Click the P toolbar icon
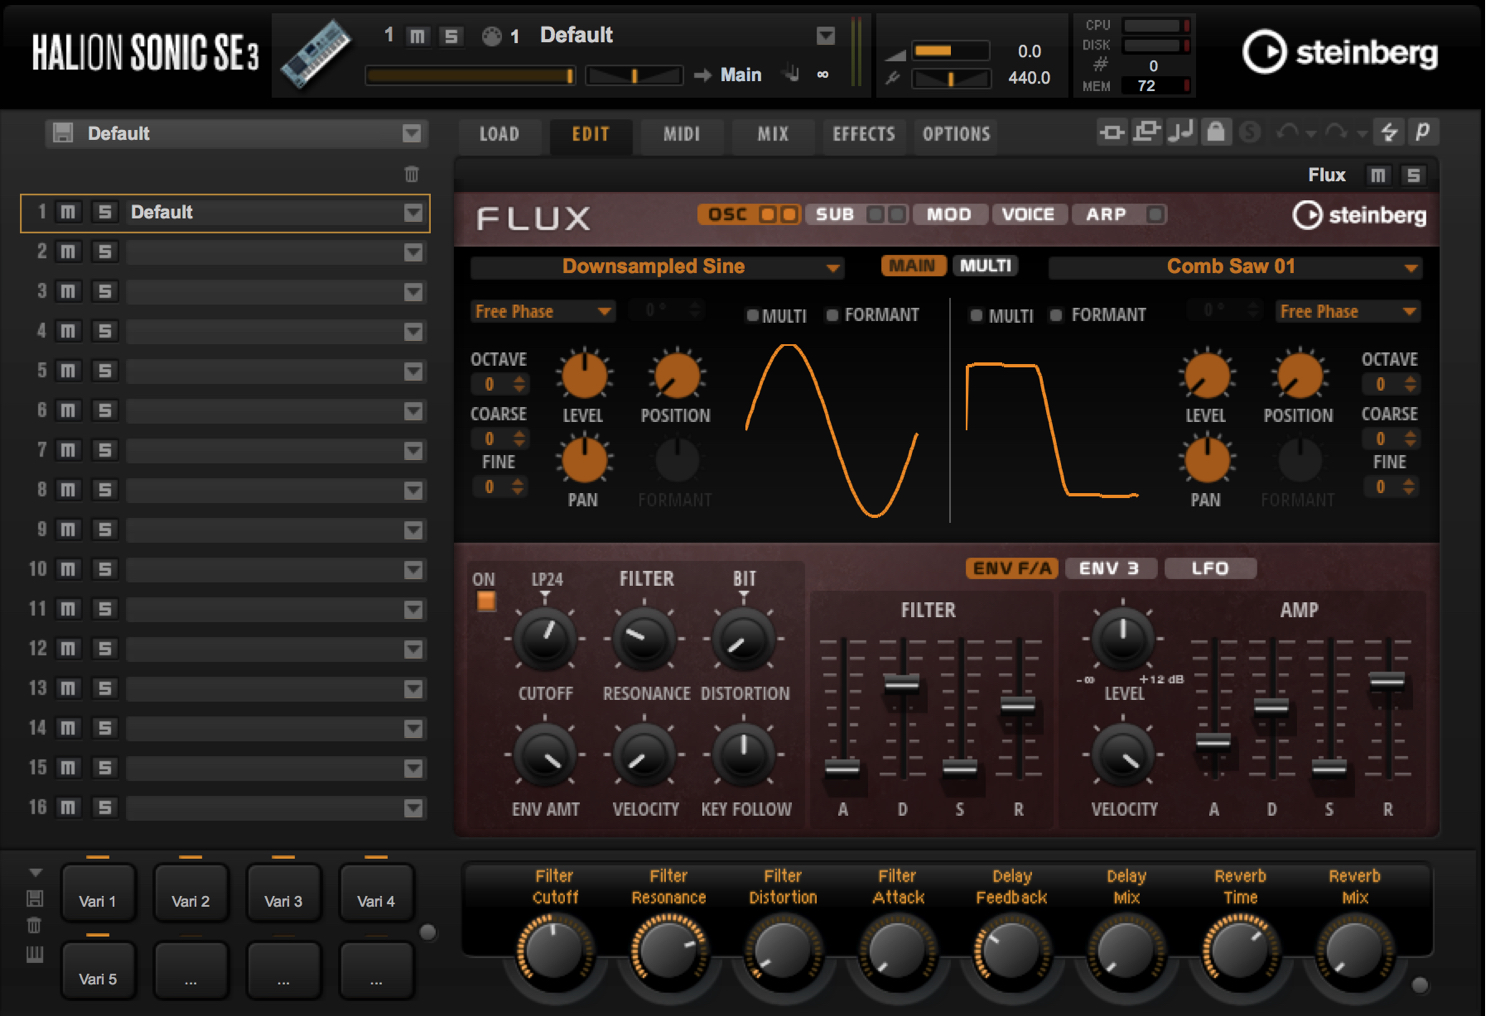The width and height of the screenshot is (1486, 1016). coord(1423,131)
